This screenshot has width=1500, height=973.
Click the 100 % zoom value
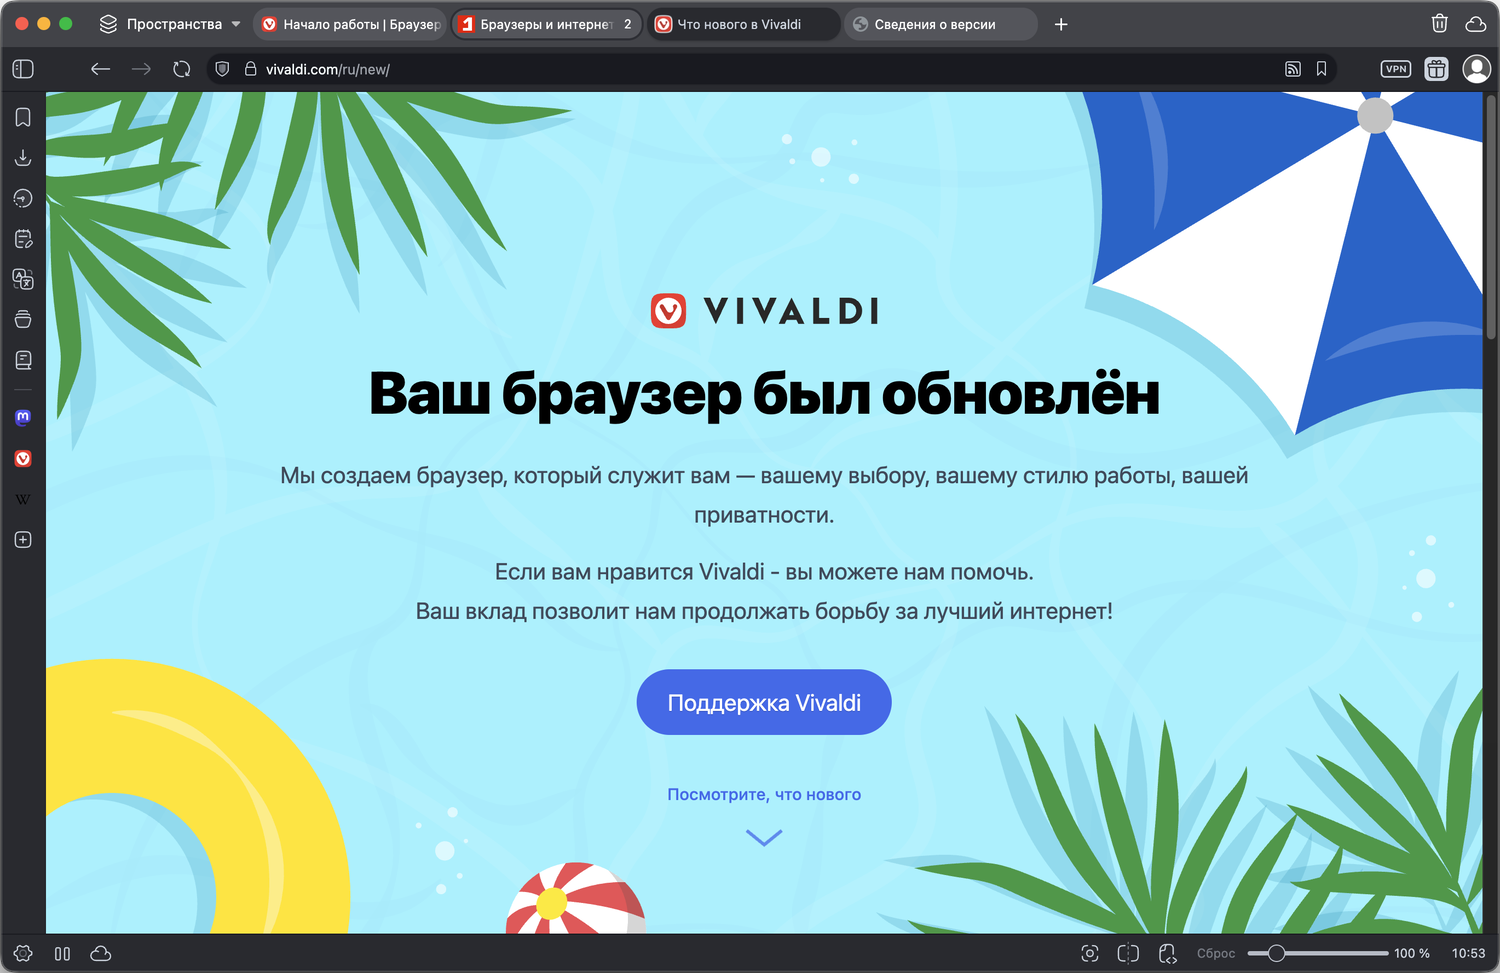click(x=1412, y=954)
